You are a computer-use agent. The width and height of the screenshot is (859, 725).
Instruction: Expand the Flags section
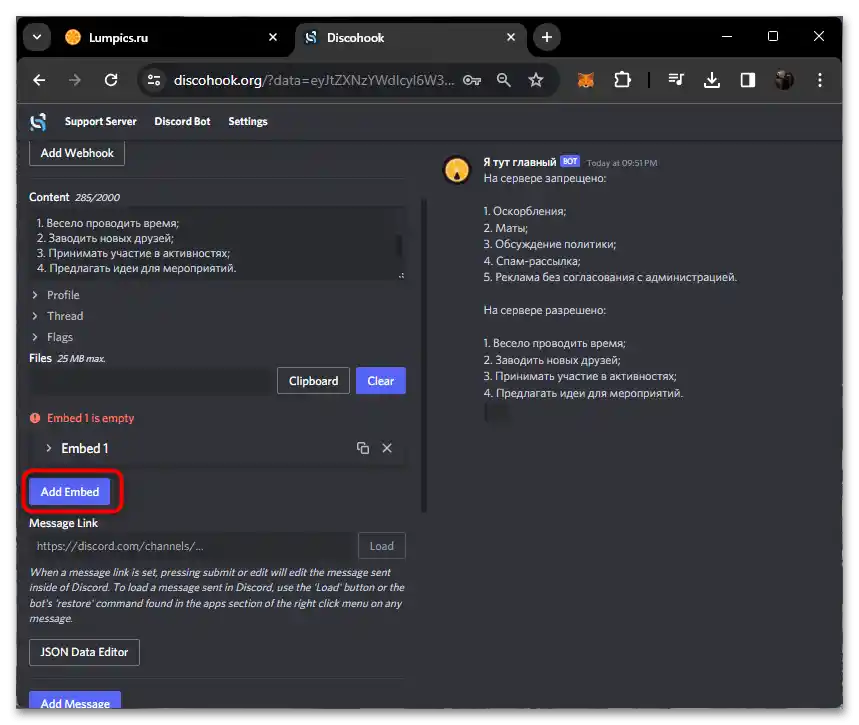[59, 337]
